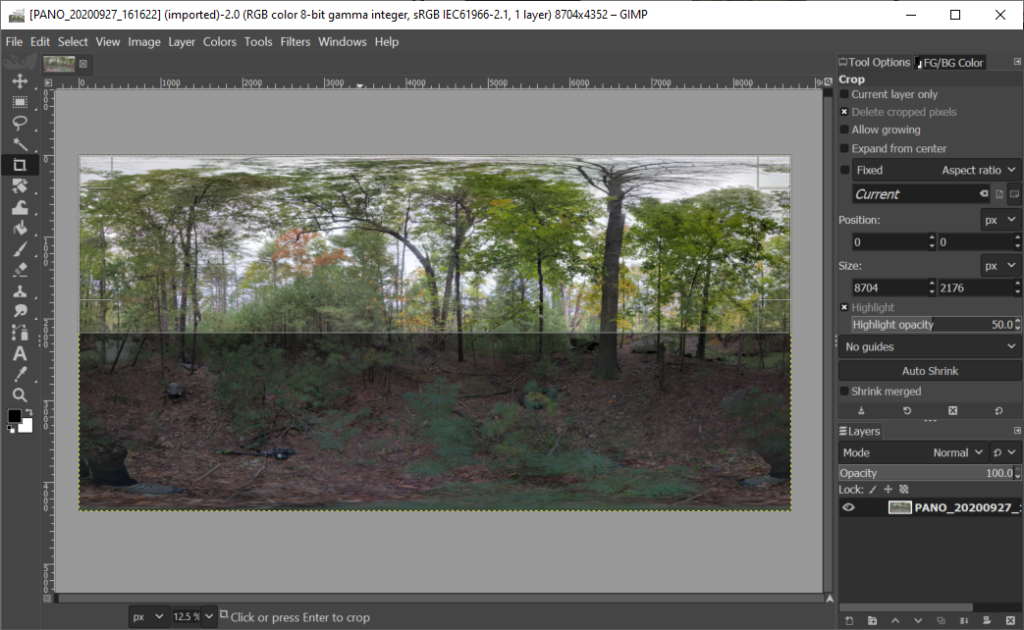Open the Fixed Aspect ratio dropdown
The width and height of the screenshot is (1024, 630).
point(936,170)
